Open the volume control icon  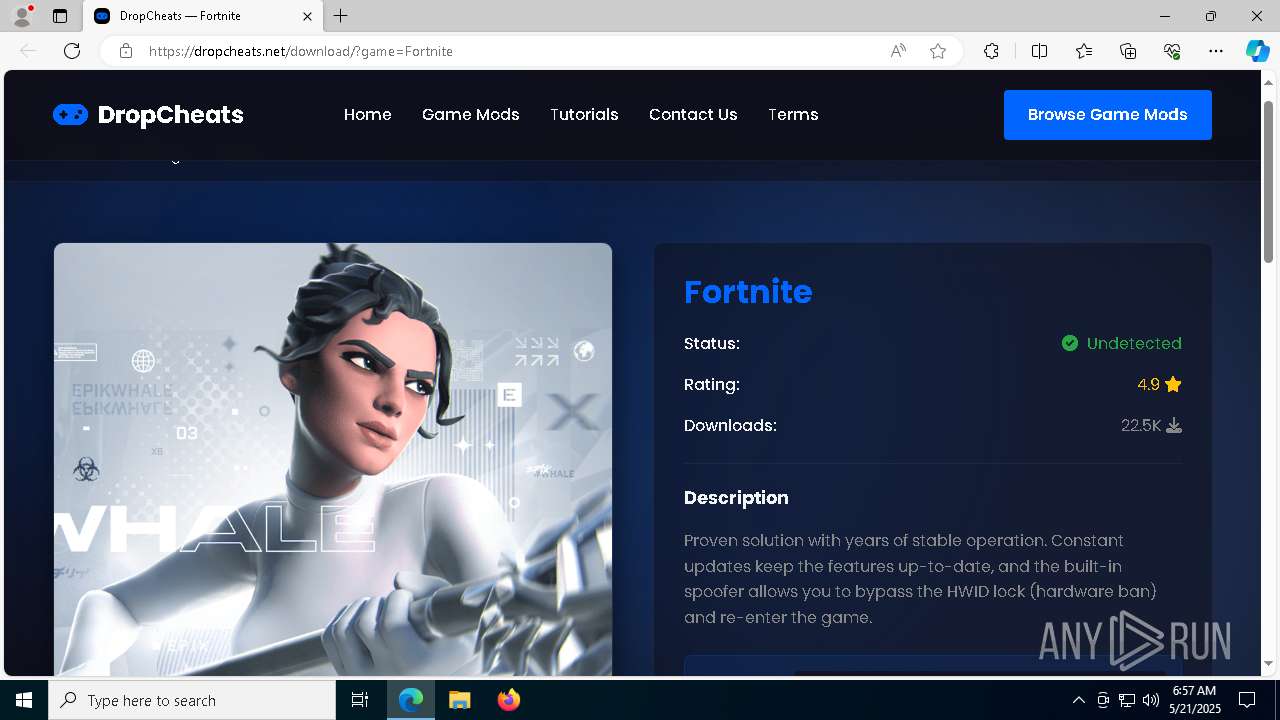pos(1151,700)
